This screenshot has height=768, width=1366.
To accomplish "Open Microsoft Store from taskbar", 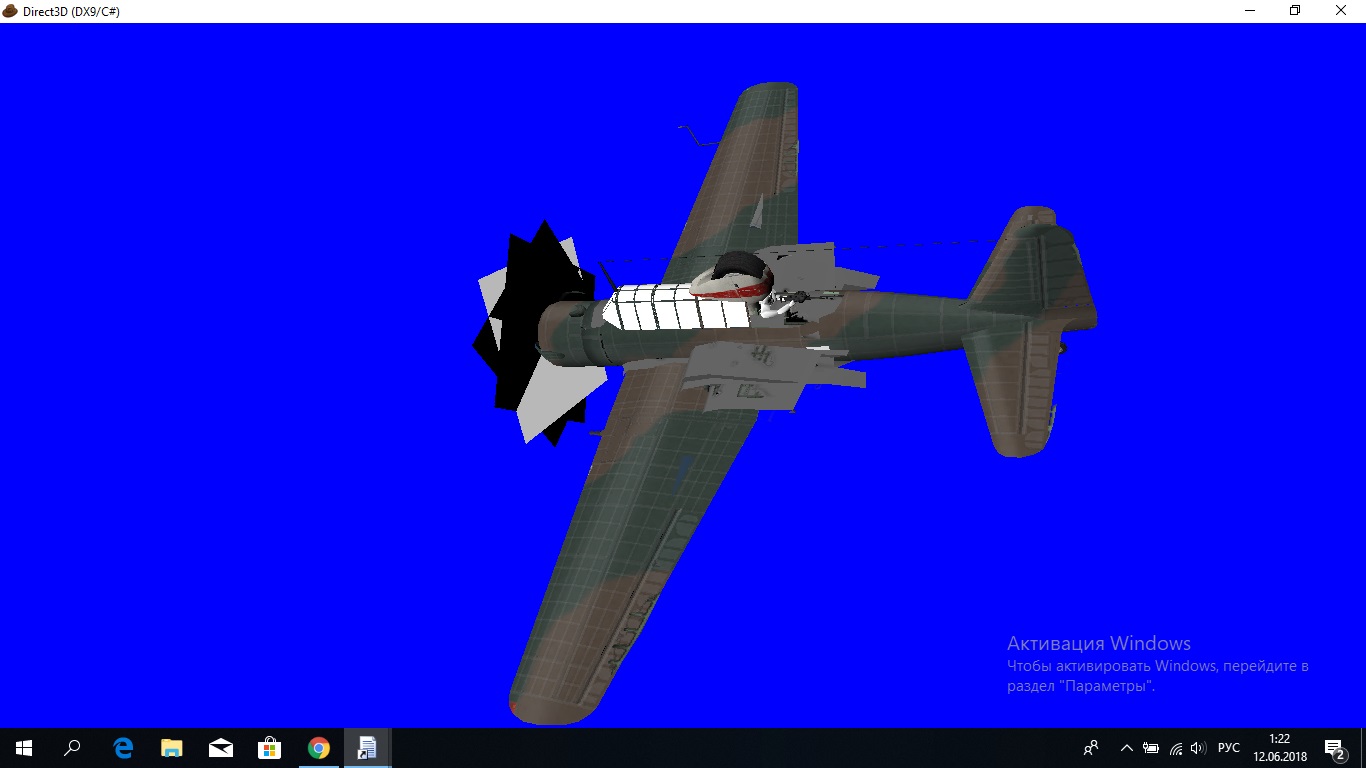I will point(270,748).
